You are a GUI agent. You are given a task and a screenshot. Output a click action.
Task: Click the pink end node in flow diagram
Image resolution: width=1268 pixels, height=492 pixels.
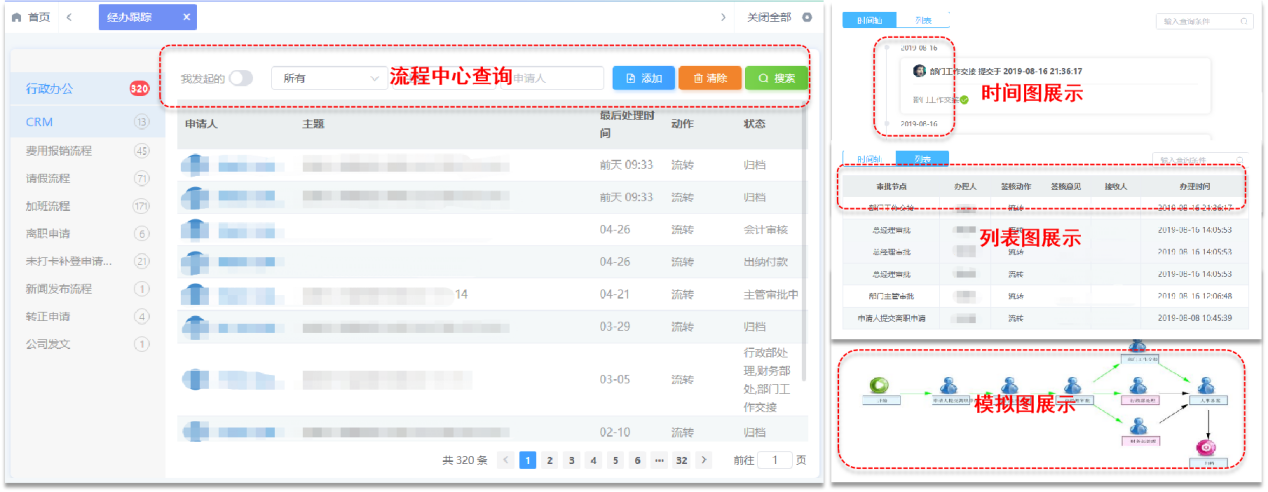pyautogui.click(x=1208, y=446)
